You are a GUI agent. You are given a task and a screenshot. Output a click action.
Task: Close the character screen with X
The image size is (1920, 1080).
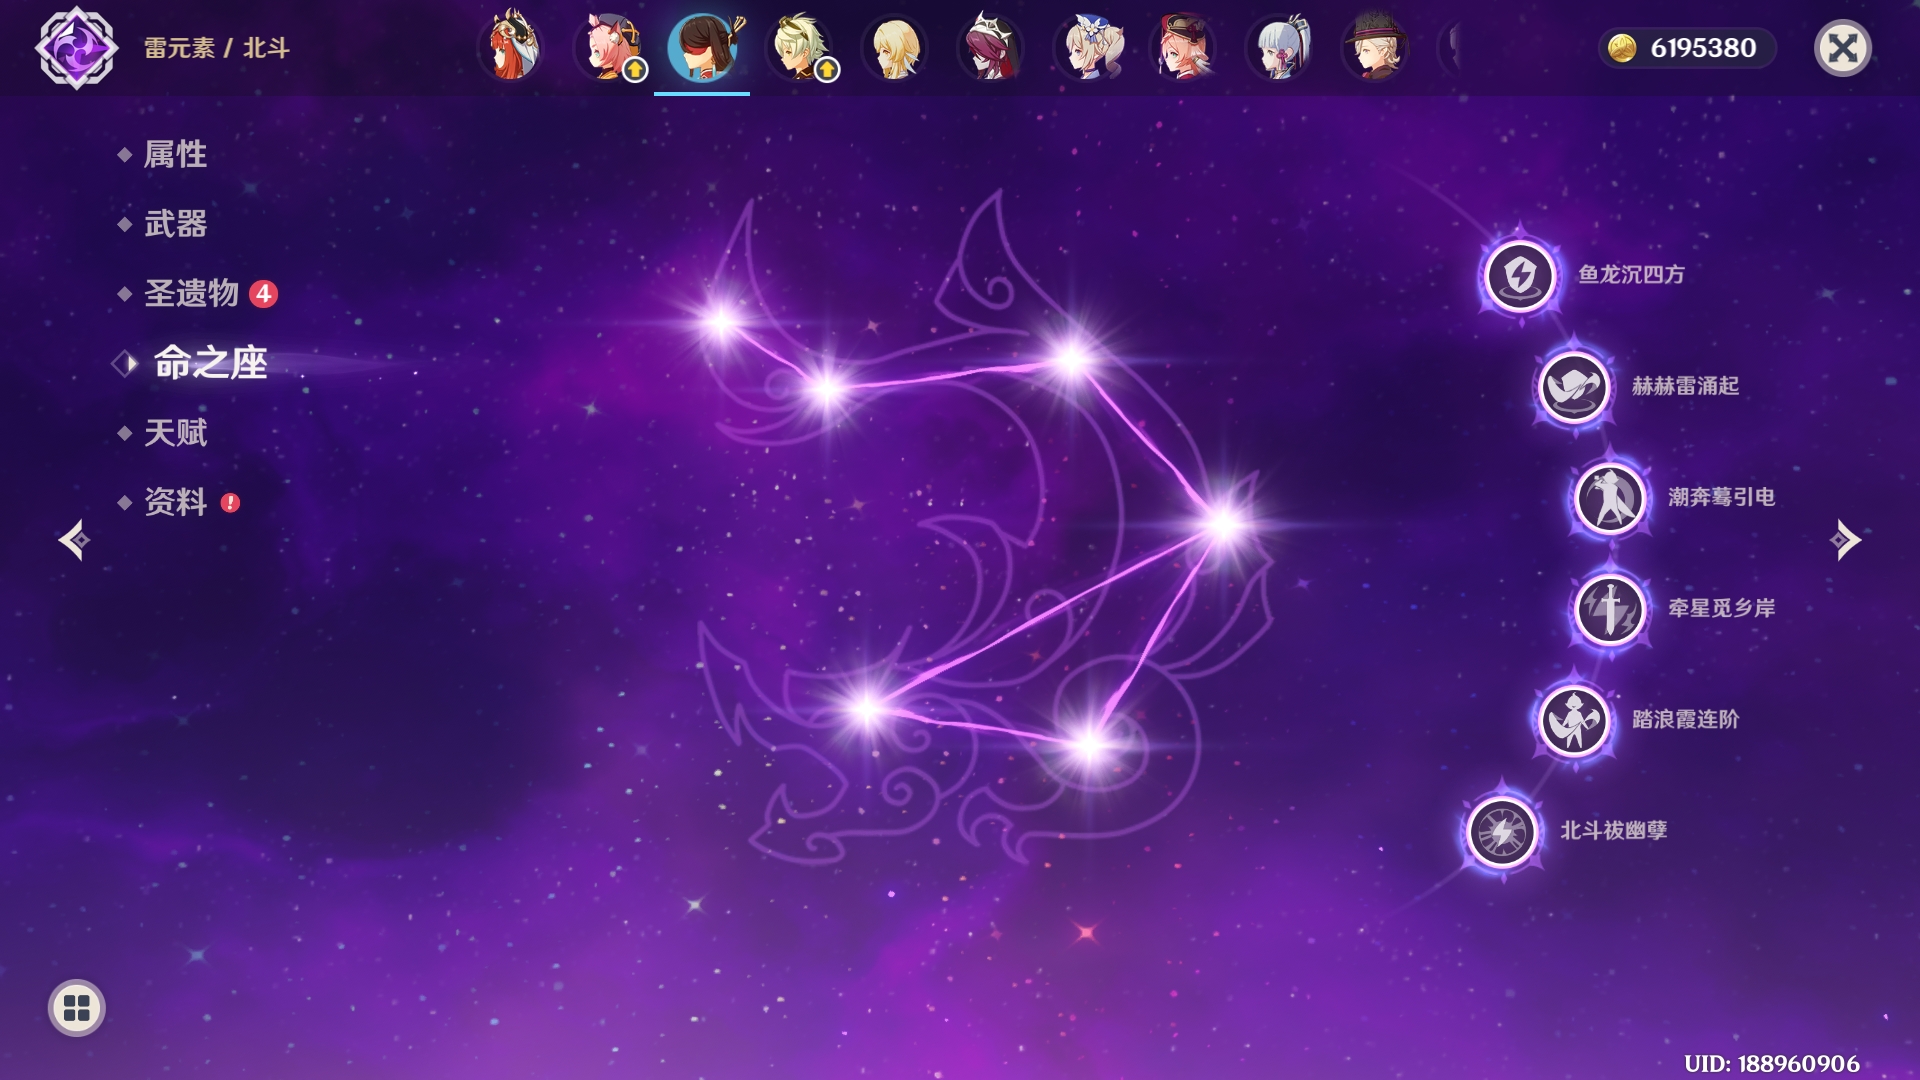[x=1842, y=48]
